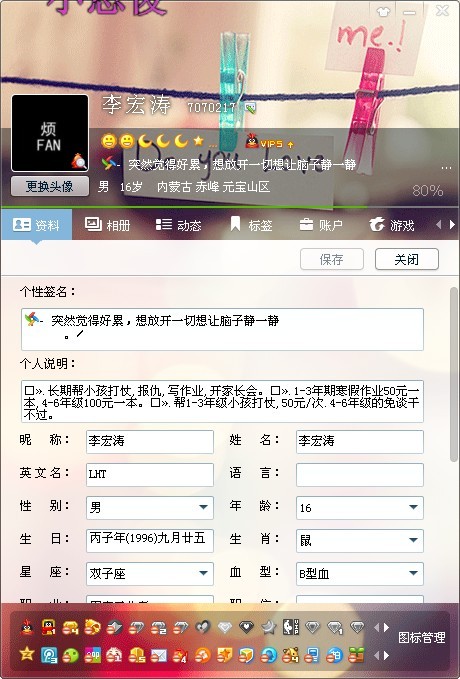Click the black heart diamond icon
460x679 pixels.
[246, 627]
